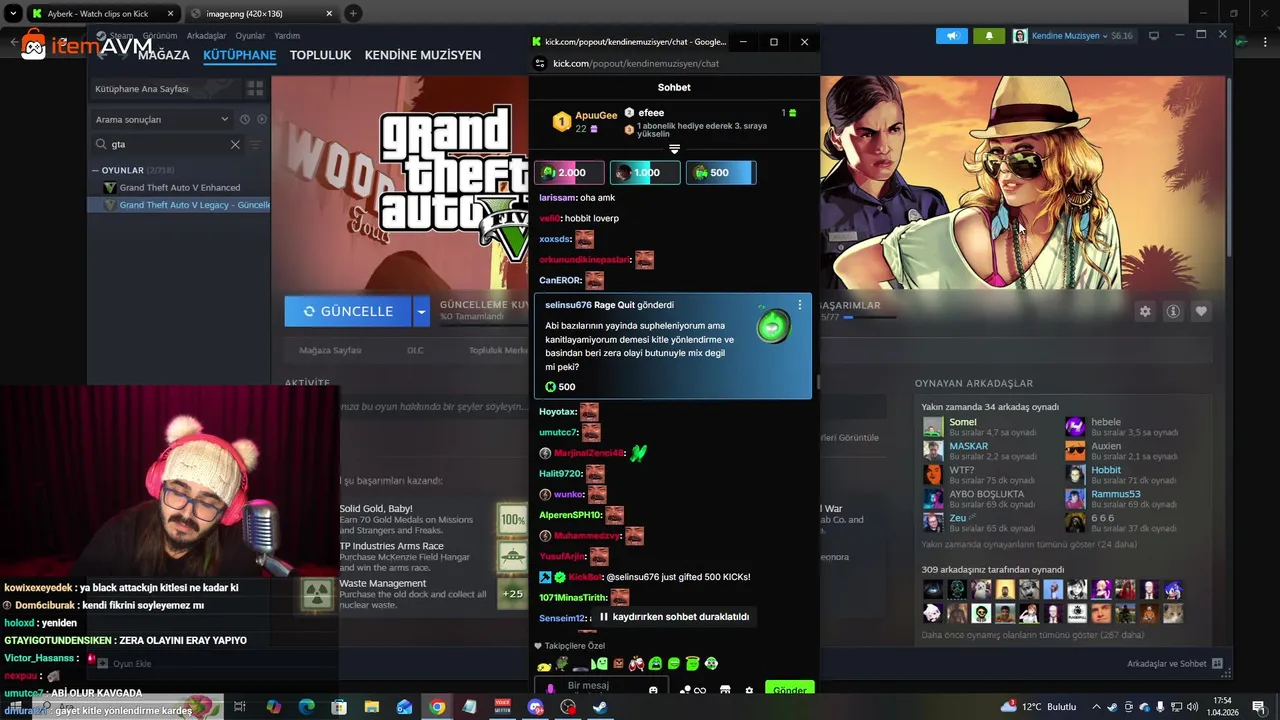Open KÜTÜPHANE tab in Steam
This screenshot has height=720, width=1280.
pyautogui.click(x=239, y=55)
